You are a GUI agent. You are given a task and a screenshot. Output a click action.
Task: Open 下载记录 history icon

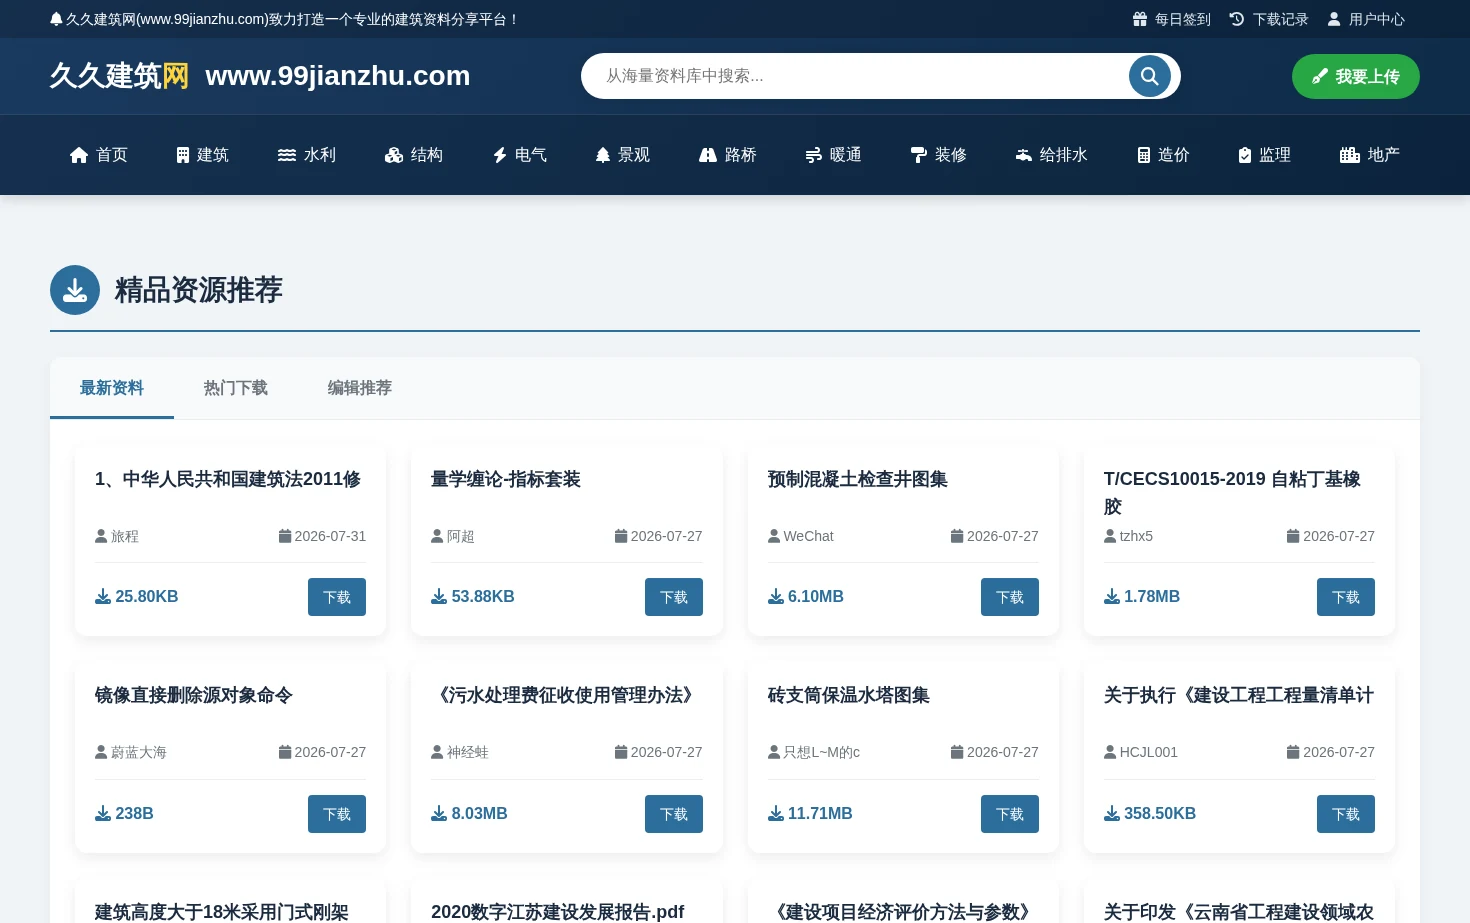[1237, 19]
